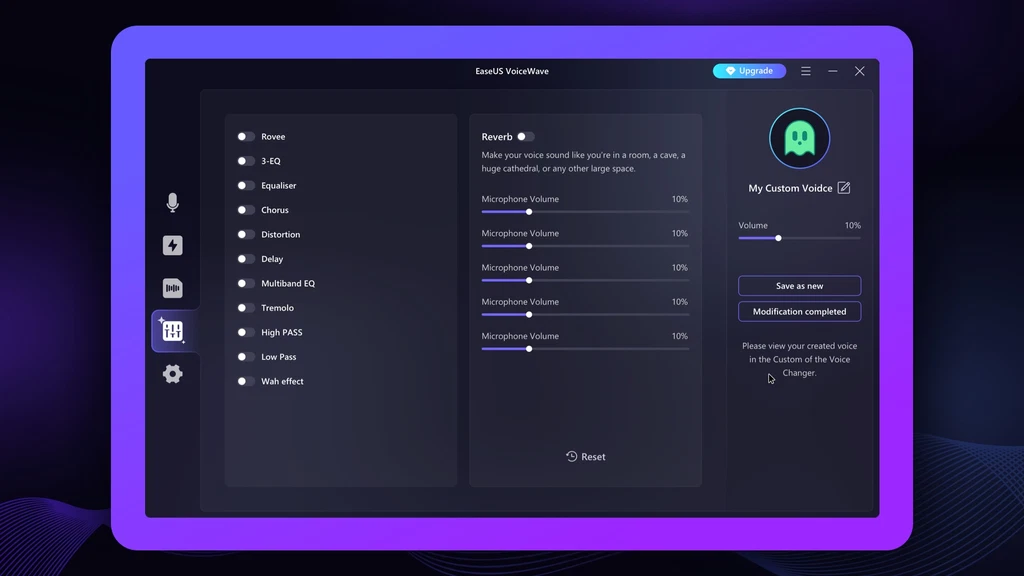The image size is (1024, 576).
Task: Toggle the Distortion effect switch
Action: pyautogui.click(x=245, y=235)
